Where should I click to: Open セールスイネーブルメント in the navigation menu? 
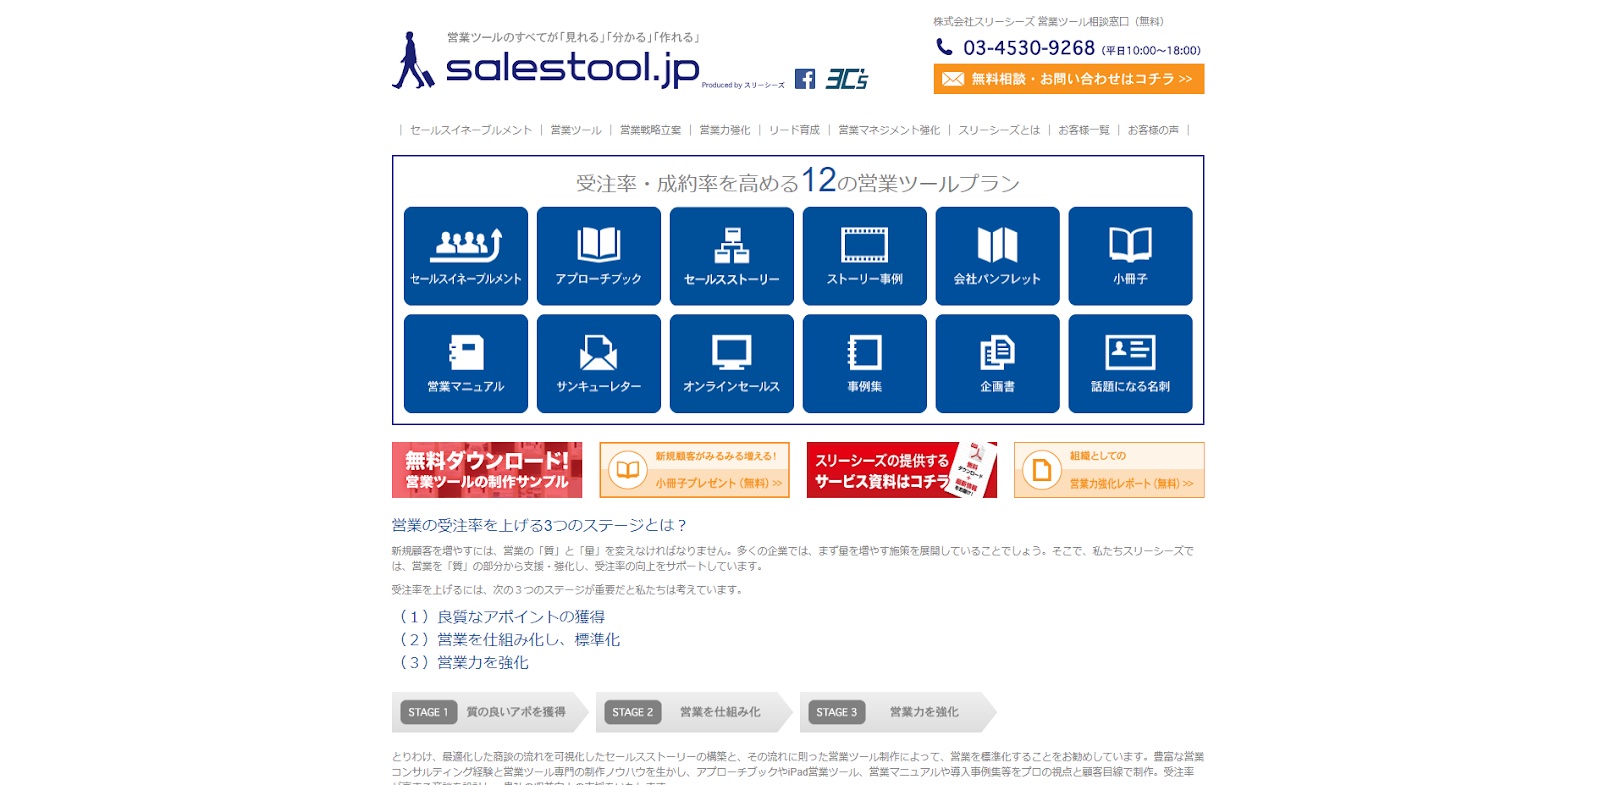(471, 130)
